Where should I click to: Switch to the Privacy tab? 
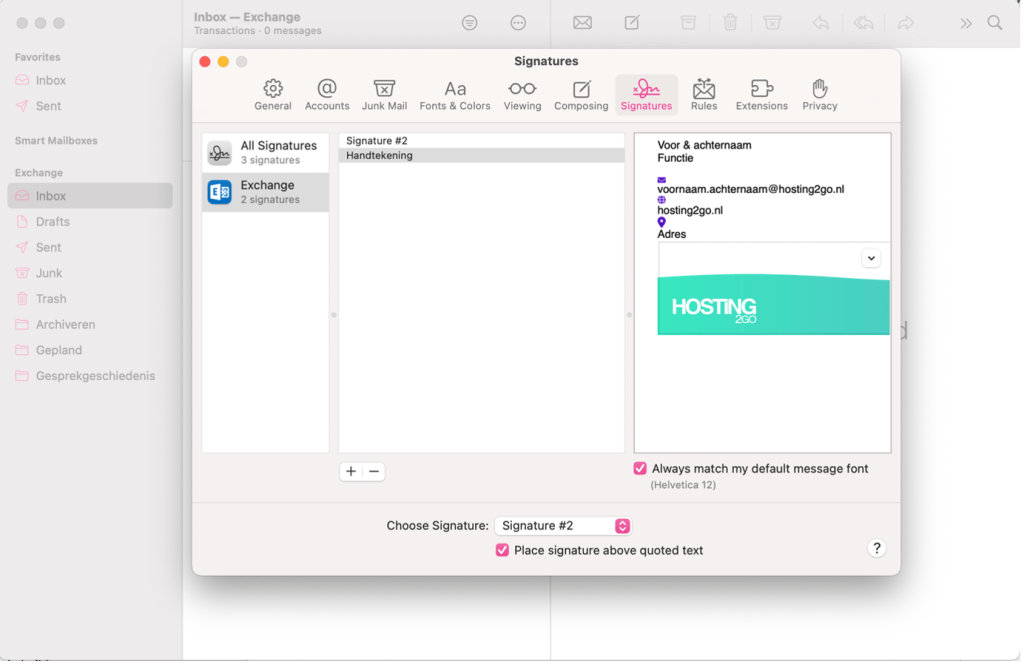pyautogui.click(x=820, y=95)
